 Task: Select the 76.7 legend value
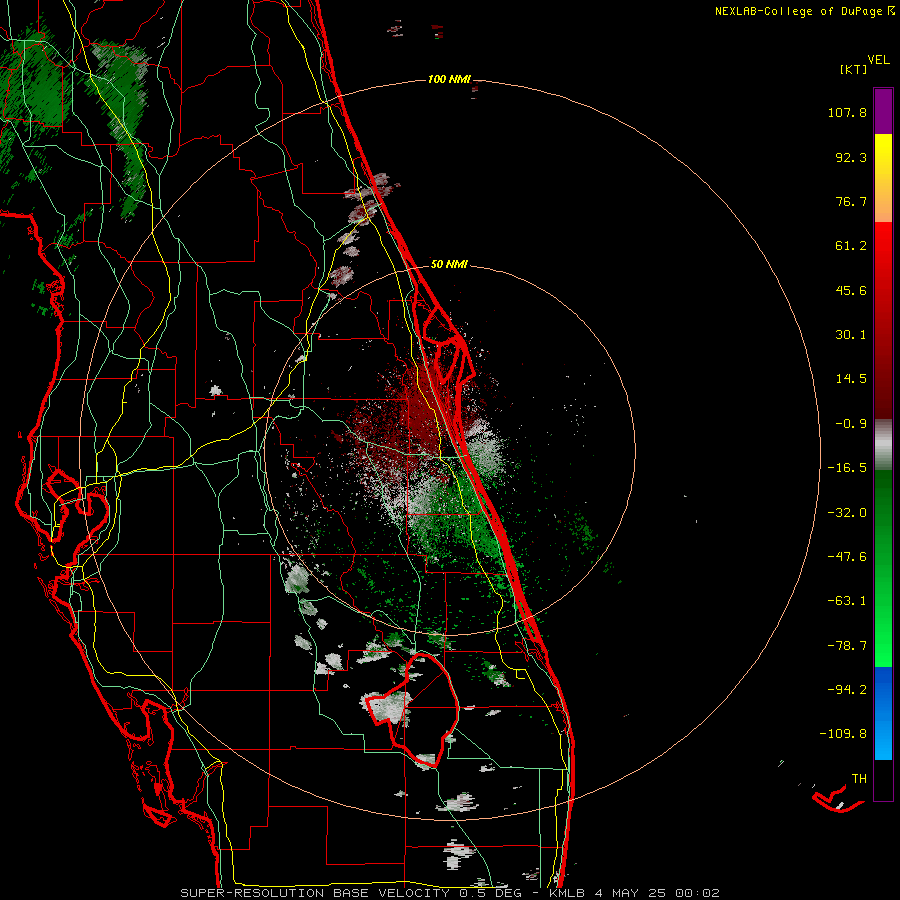851,201
